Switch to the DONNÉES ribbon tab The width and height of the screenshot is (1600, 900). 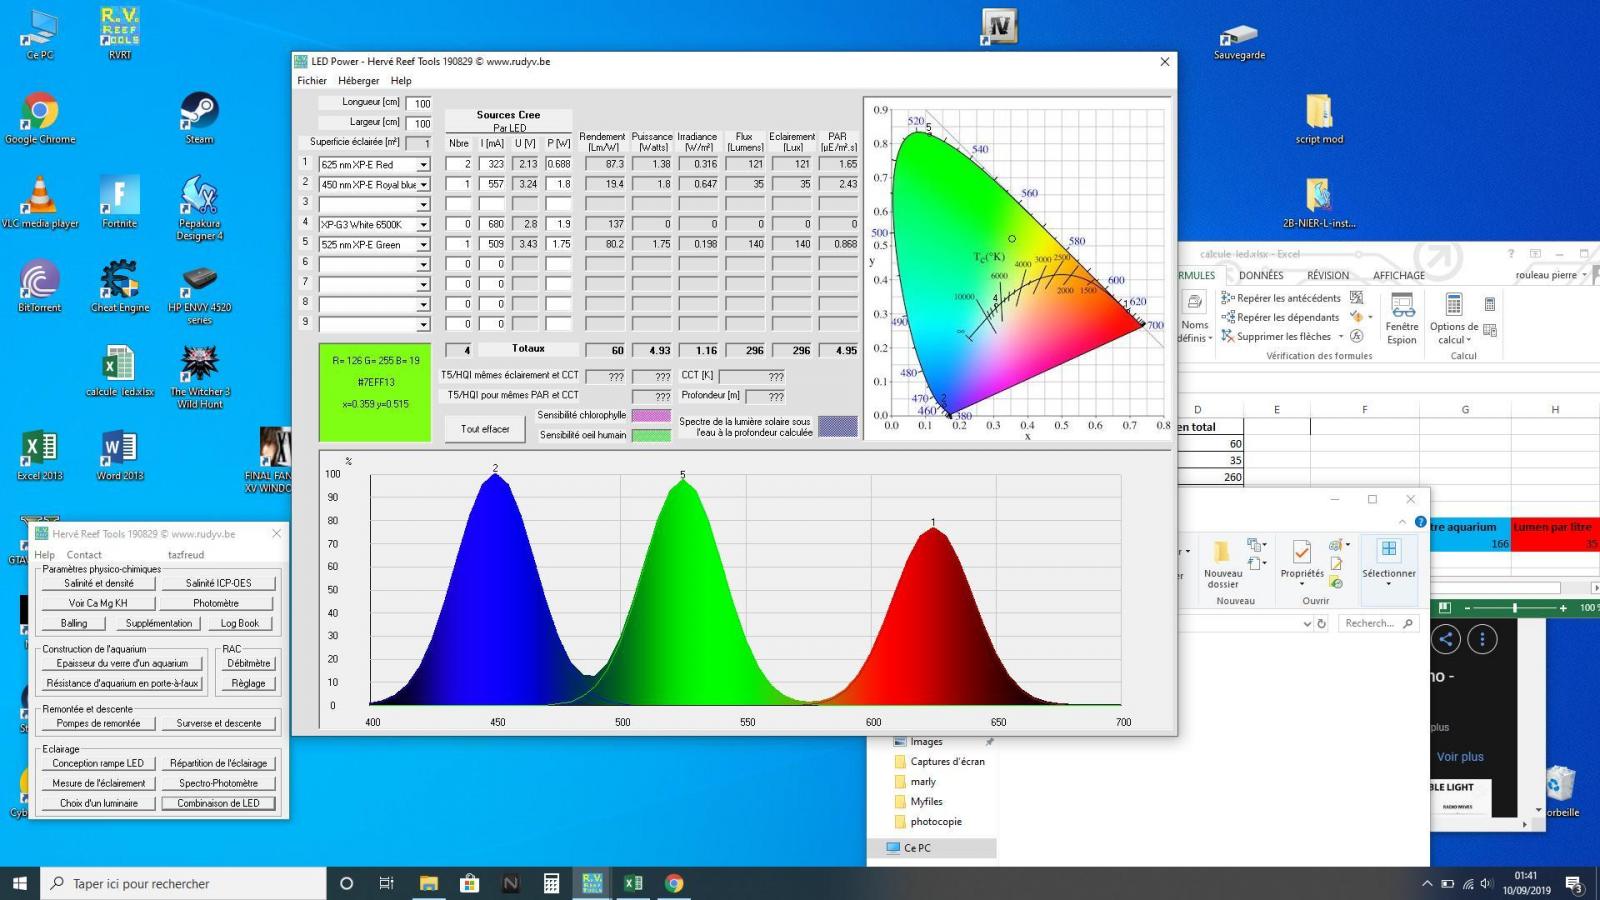pyautogui.click(x=1260, y=275)
